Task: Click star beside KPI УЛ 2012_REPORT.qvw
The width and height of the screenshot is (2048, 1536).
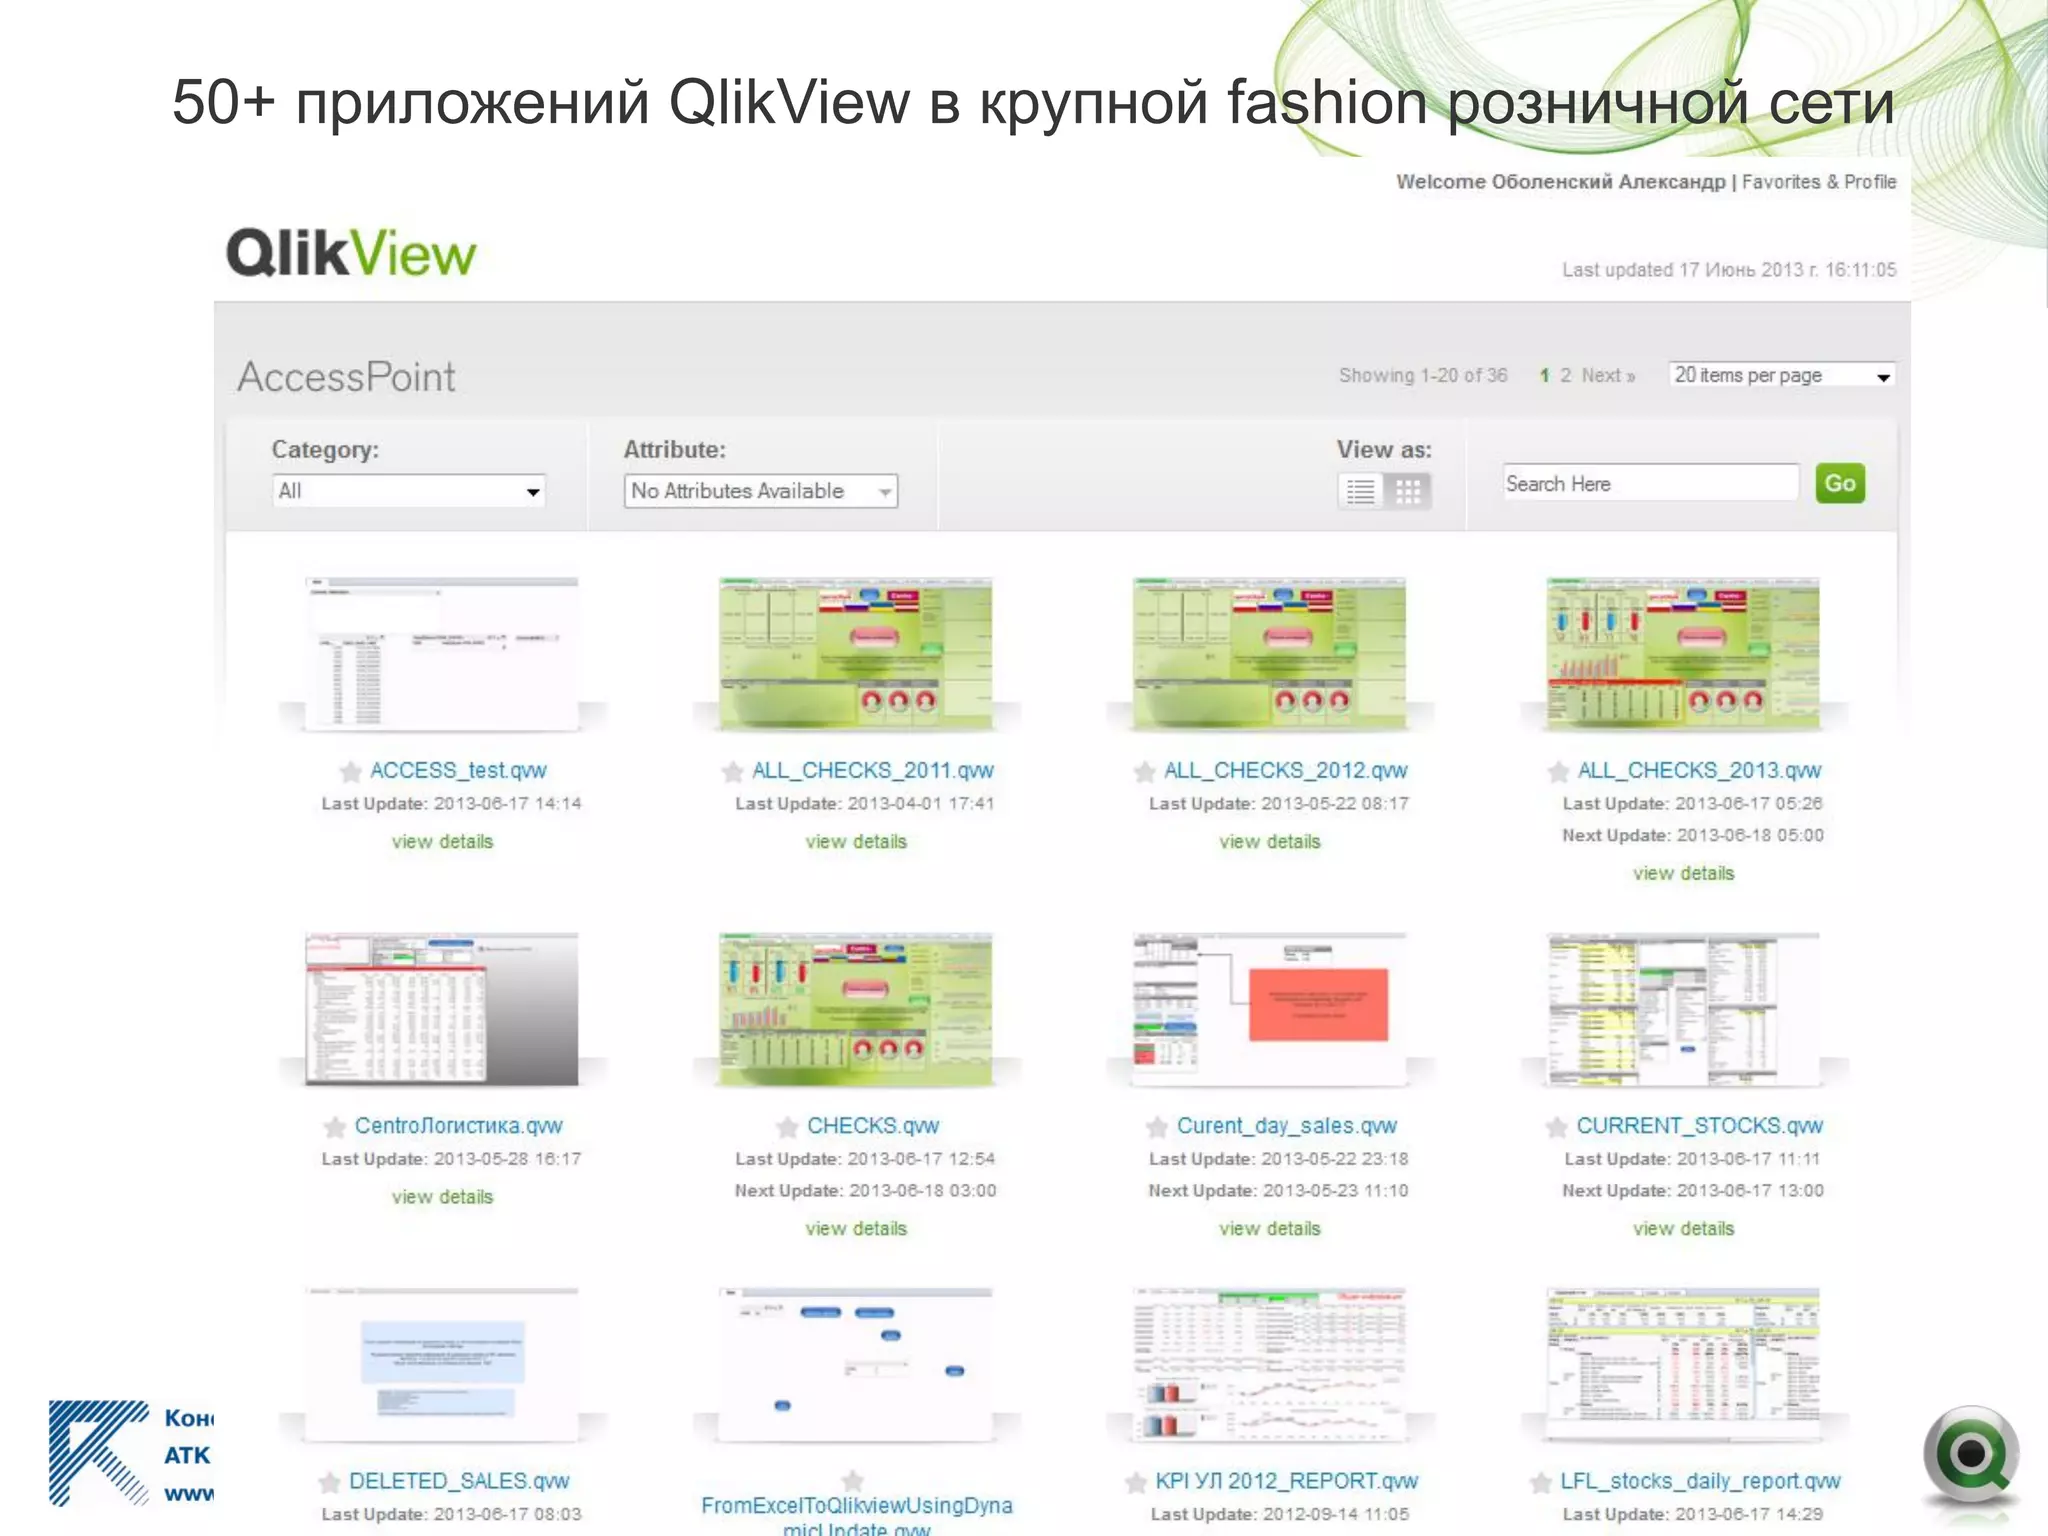Action: point(1136,1482)
